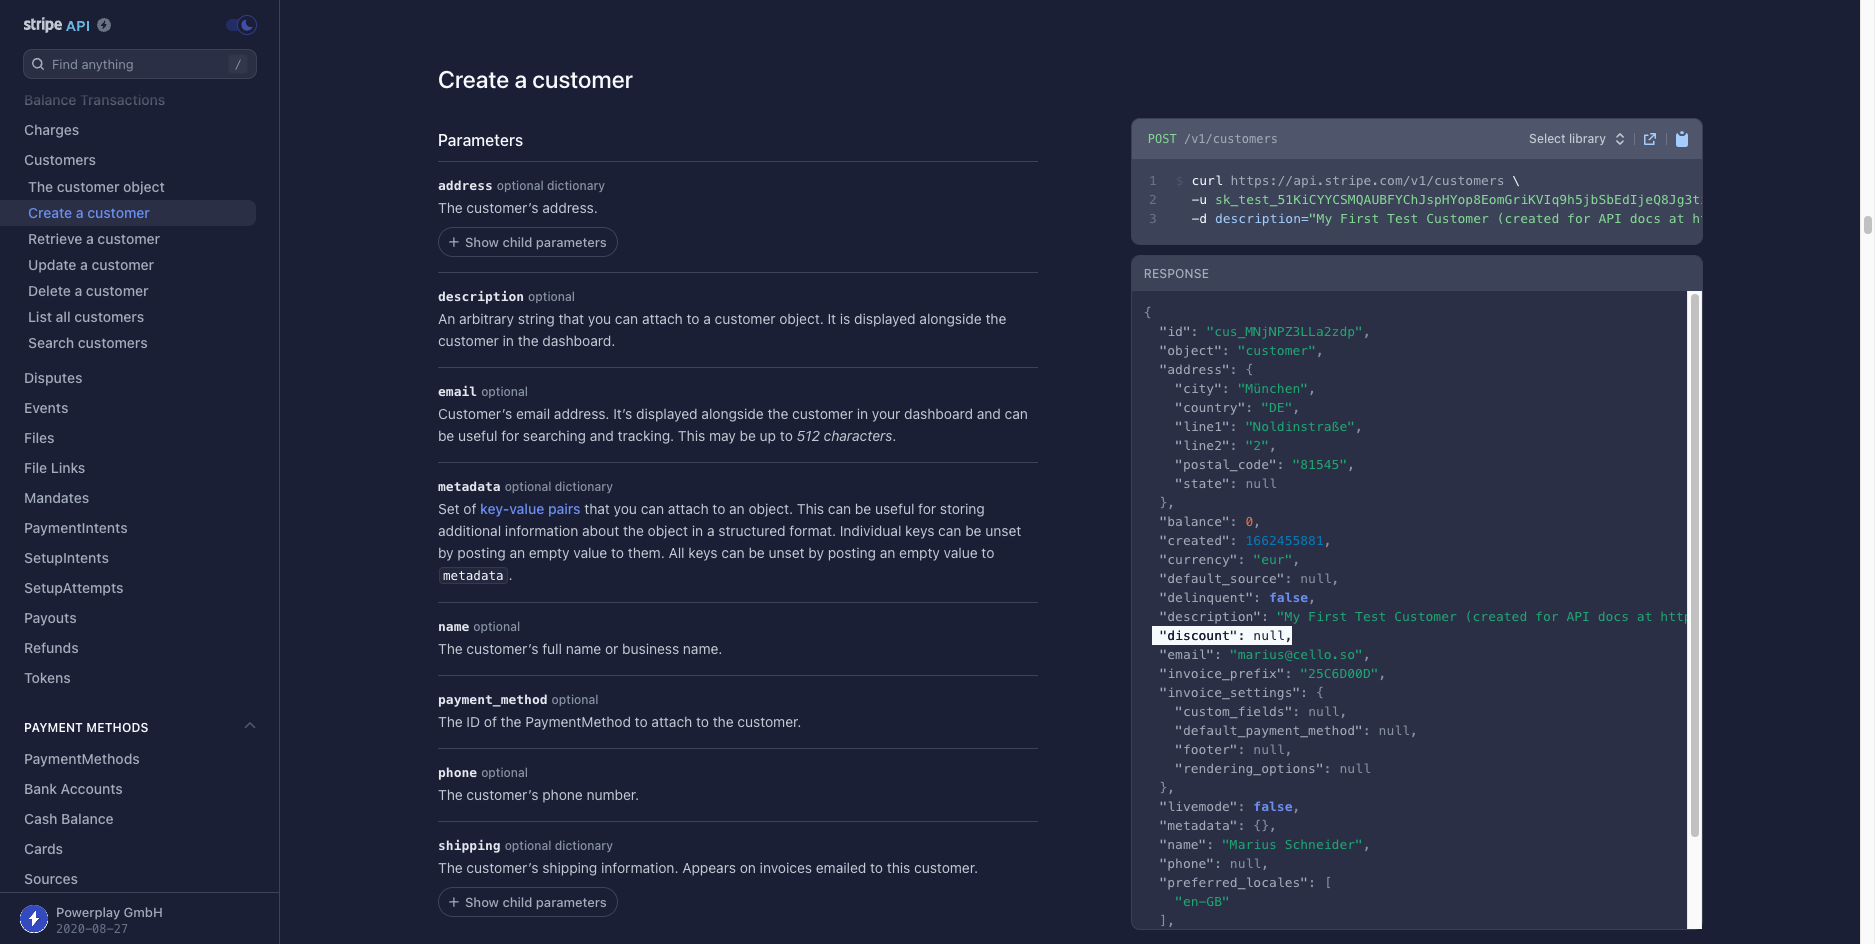The width and height of the screenshot is (1875, 944).
Task: Open code sample in external window
Action: [x=1650, y=139]
